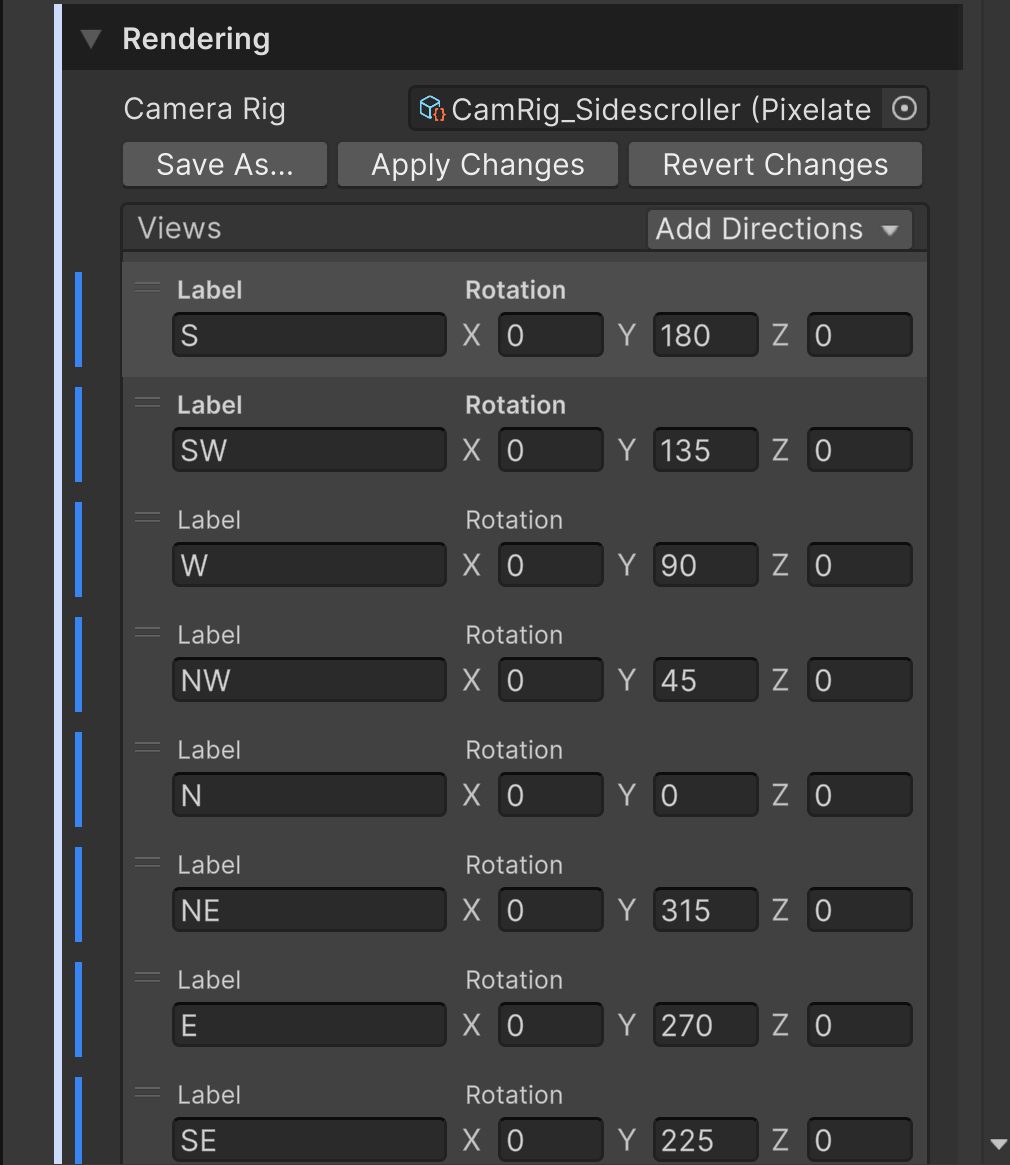Click Rotation Y field of the N row

(705, 795)
